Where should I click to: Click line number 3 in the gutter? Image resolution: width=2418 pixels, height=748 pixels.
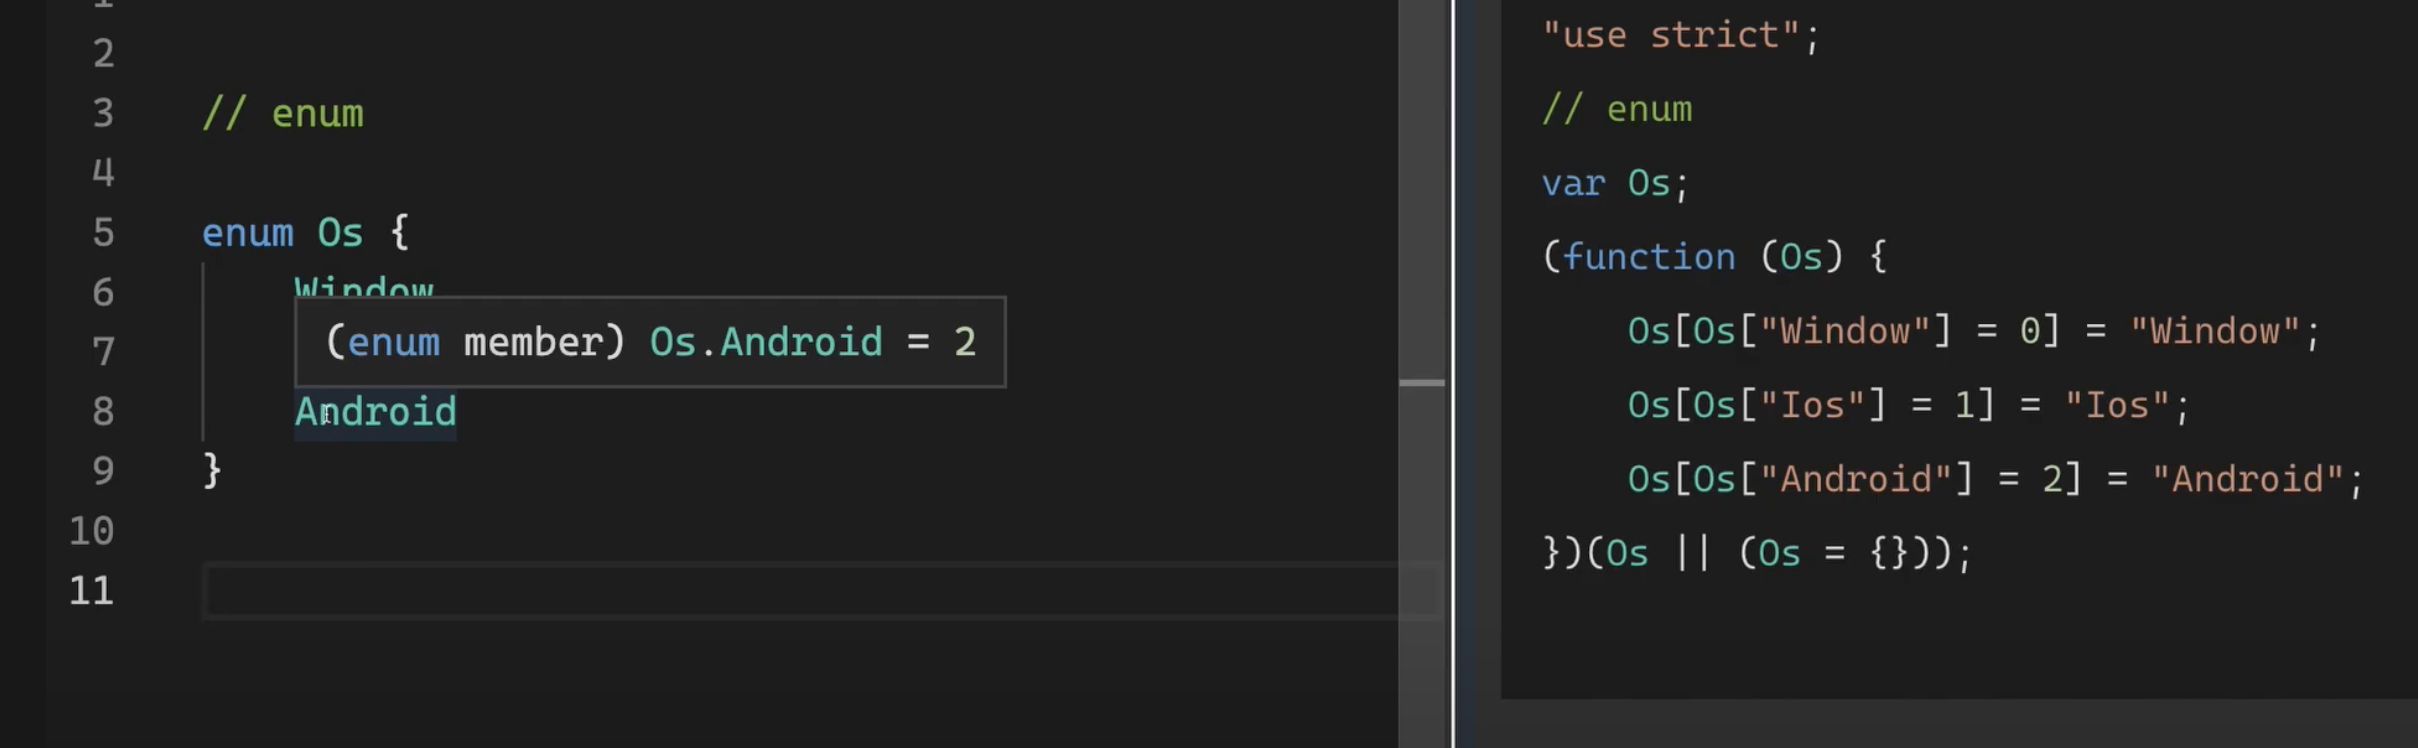point(103,113)
